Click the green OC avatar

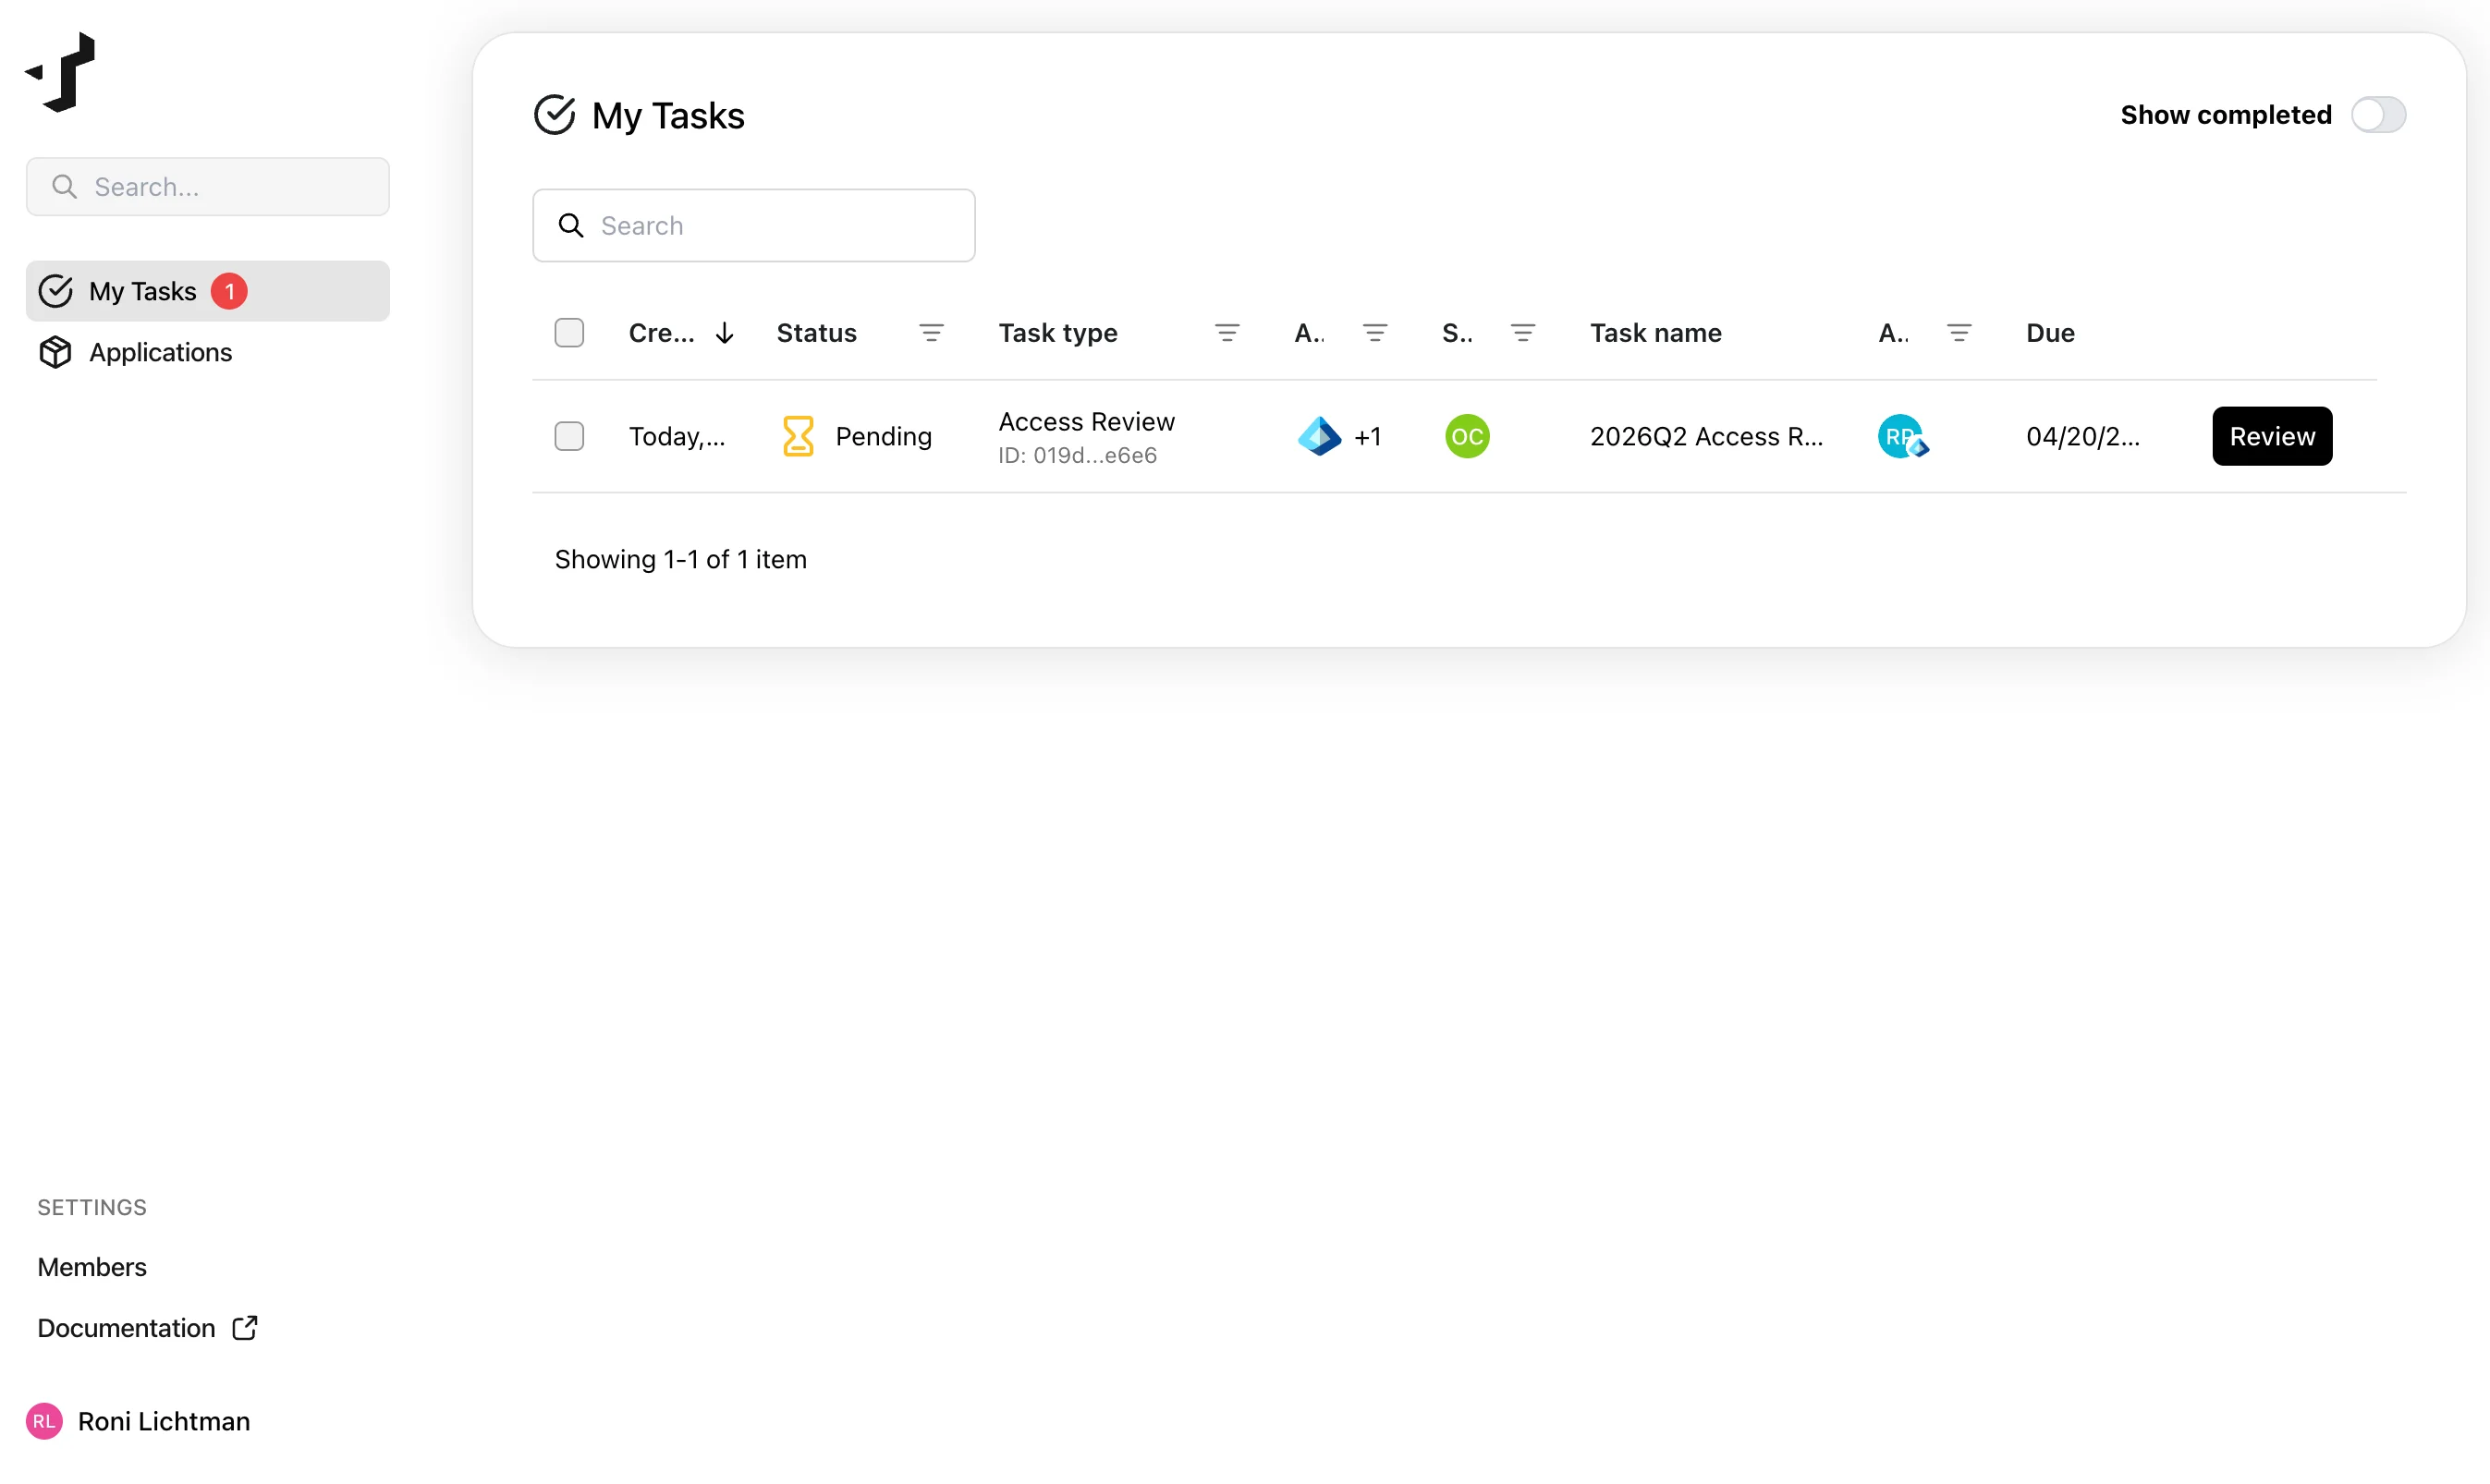(x=1467, y=436)
